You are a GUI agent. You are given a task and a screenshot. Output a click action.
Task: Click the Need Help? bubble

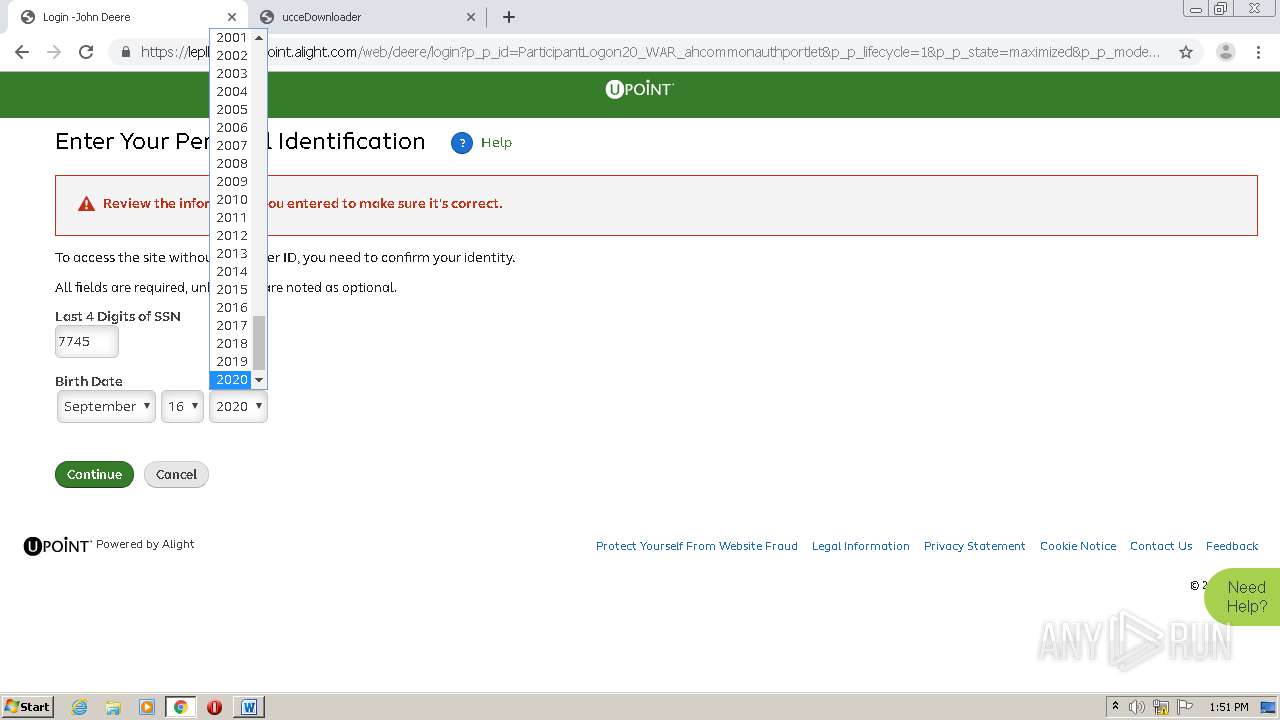[1244, 597]
